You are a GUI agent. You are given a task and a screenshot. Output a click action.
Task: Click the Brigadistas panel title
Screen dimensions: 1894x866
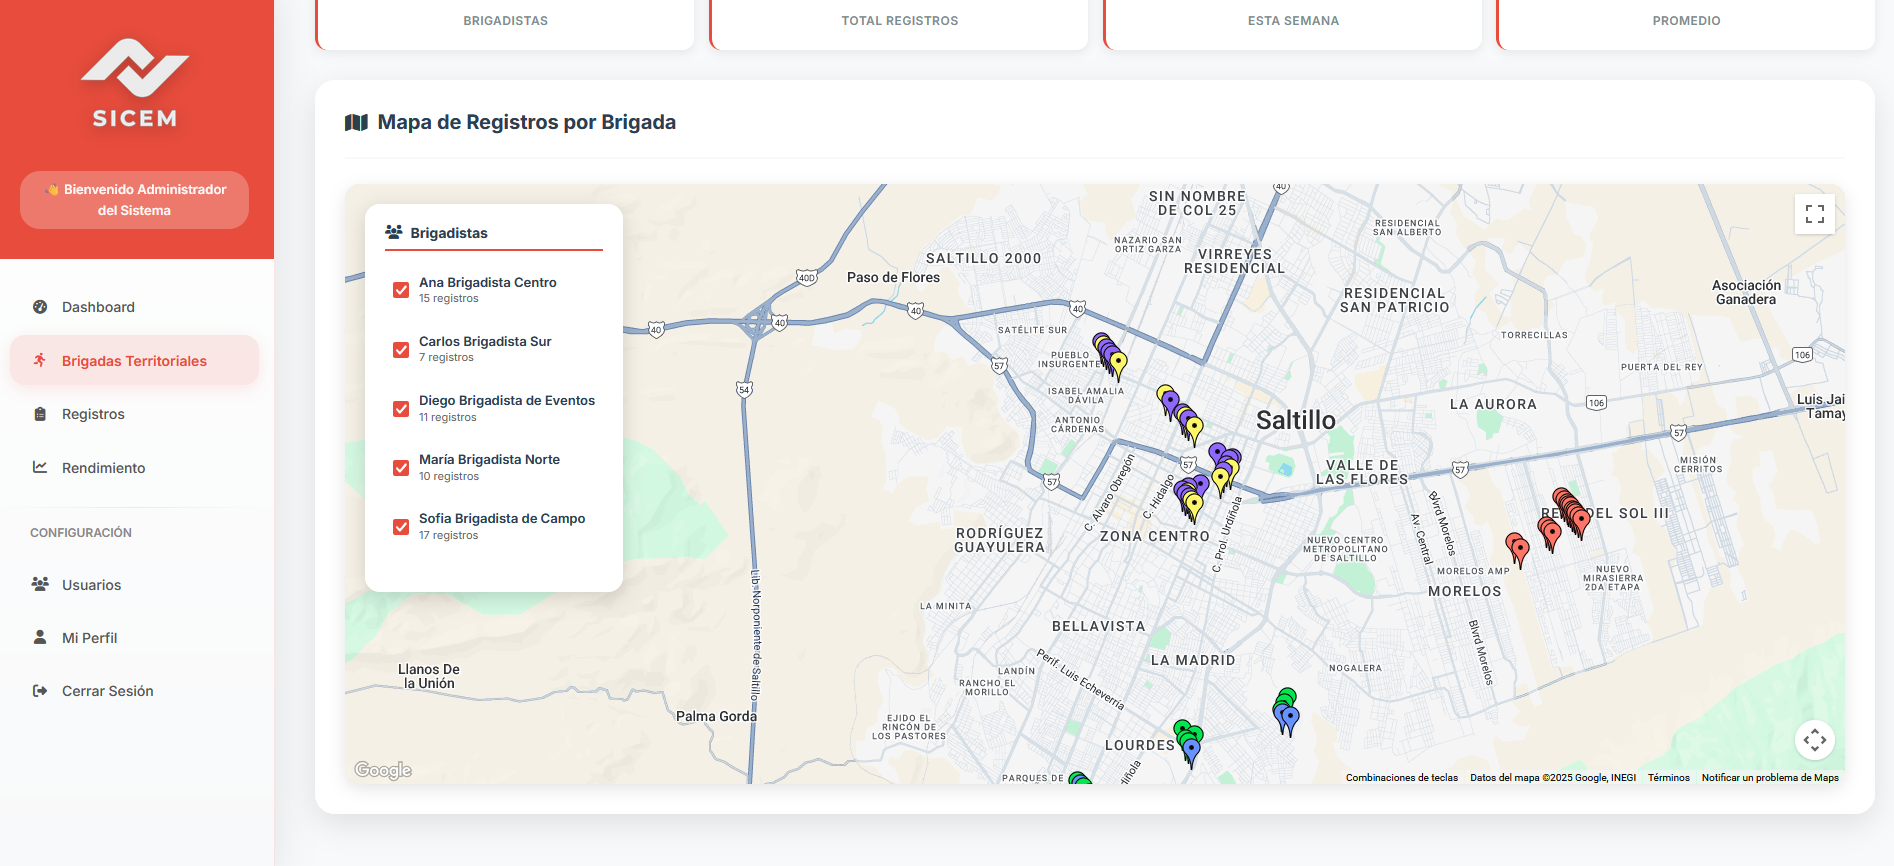[449, 233]
